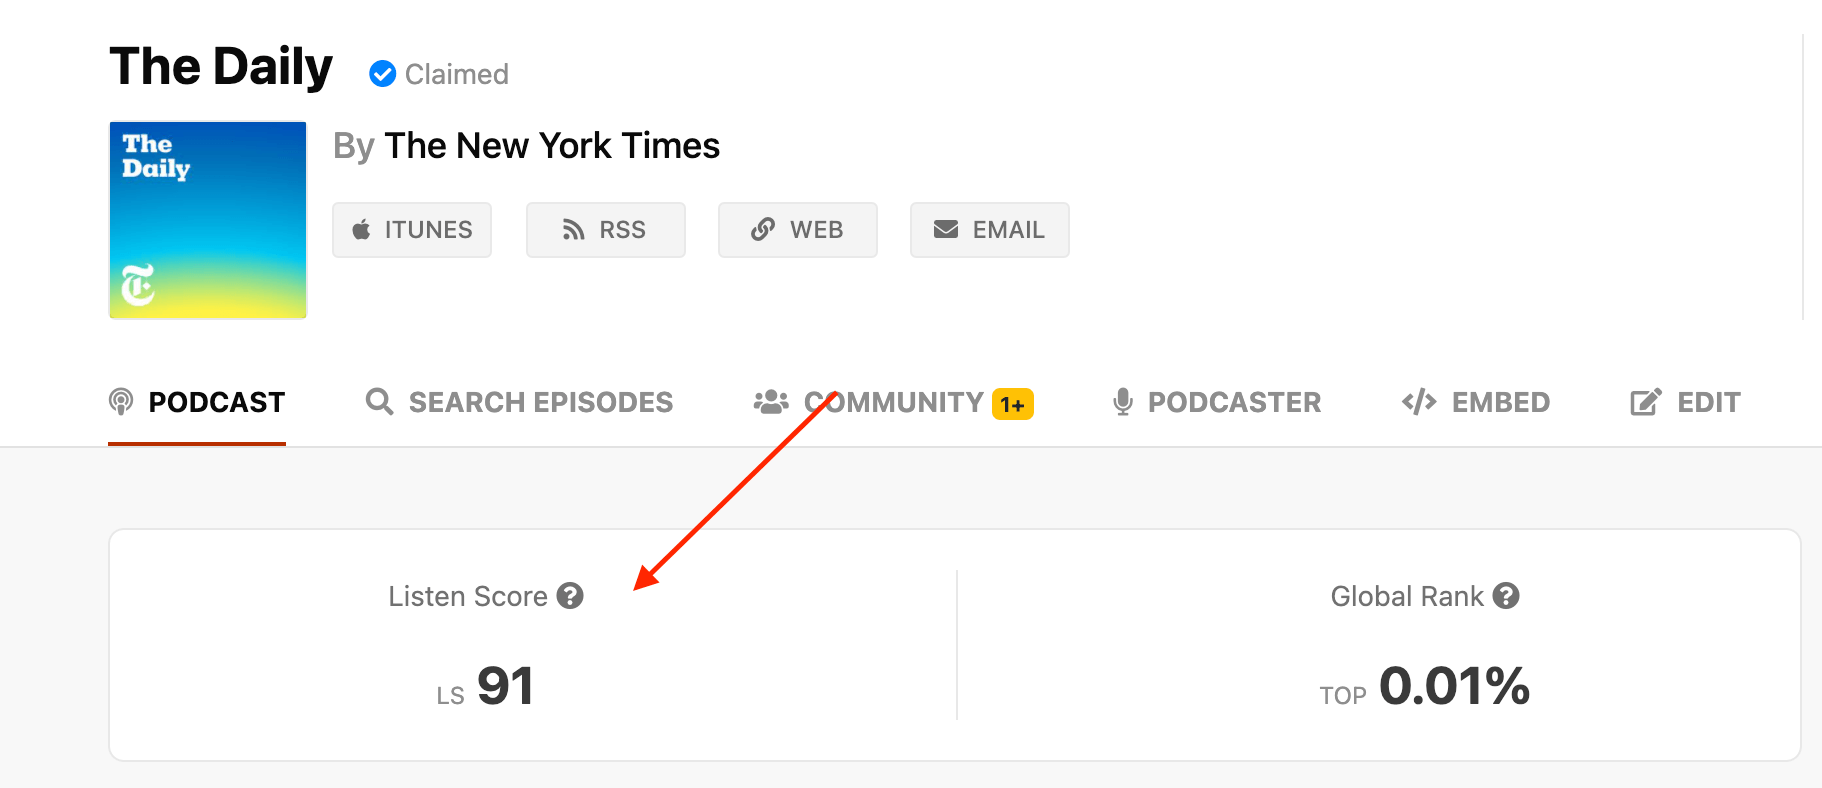This screenshot has width=1822, height=788.
Task: Click the Listen Score help icon
Action: (570, 596)
